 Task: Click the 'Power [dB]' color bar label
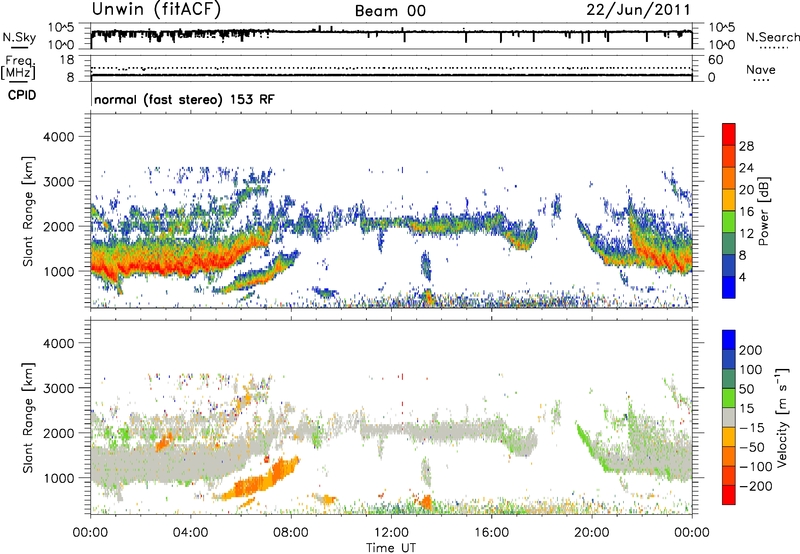pos(763,211)
